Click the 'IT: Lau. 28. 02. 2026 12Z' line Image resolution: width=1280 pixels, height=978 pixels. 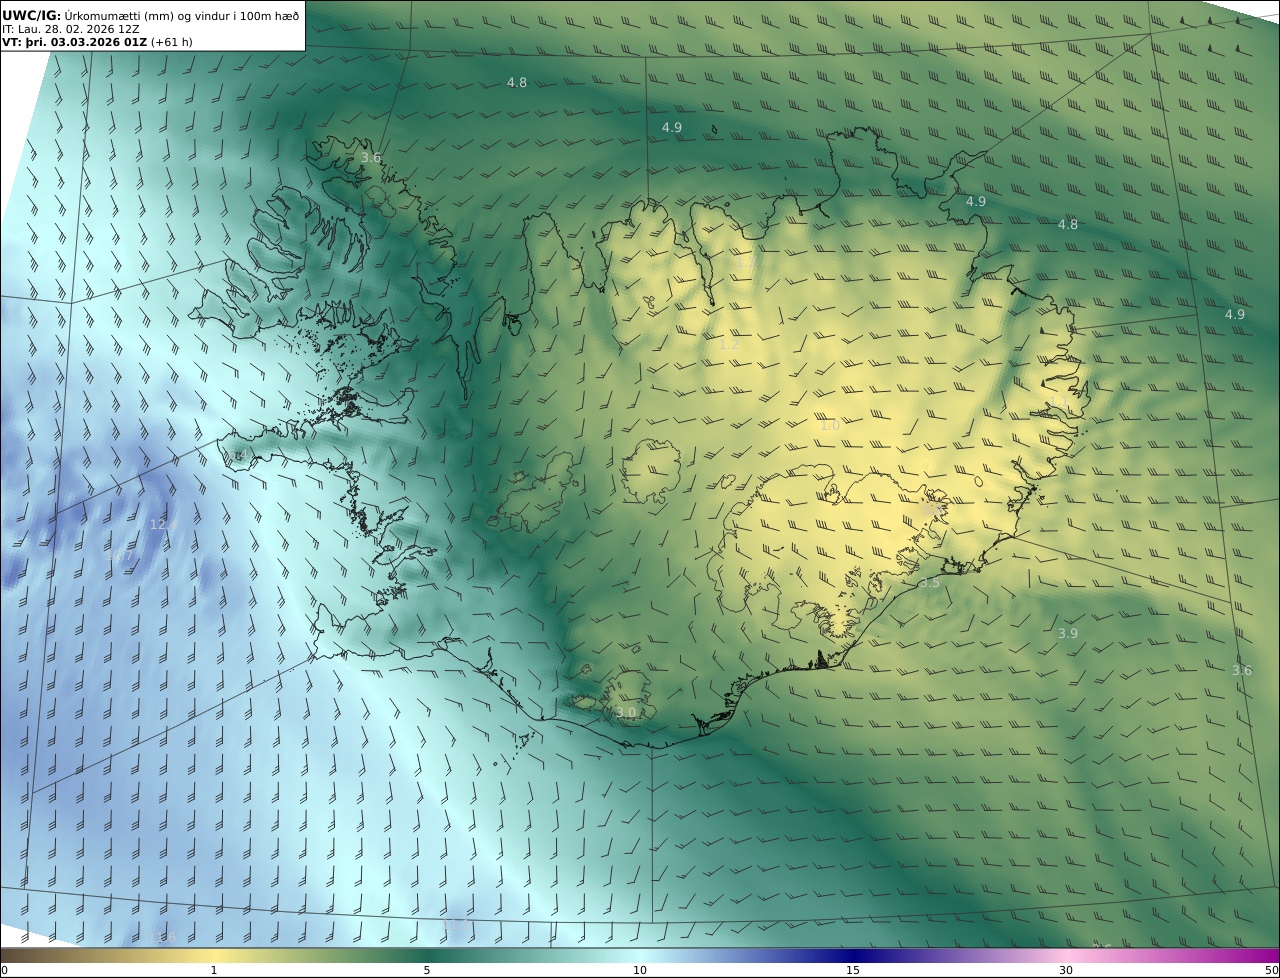click(x=71, y=29)
